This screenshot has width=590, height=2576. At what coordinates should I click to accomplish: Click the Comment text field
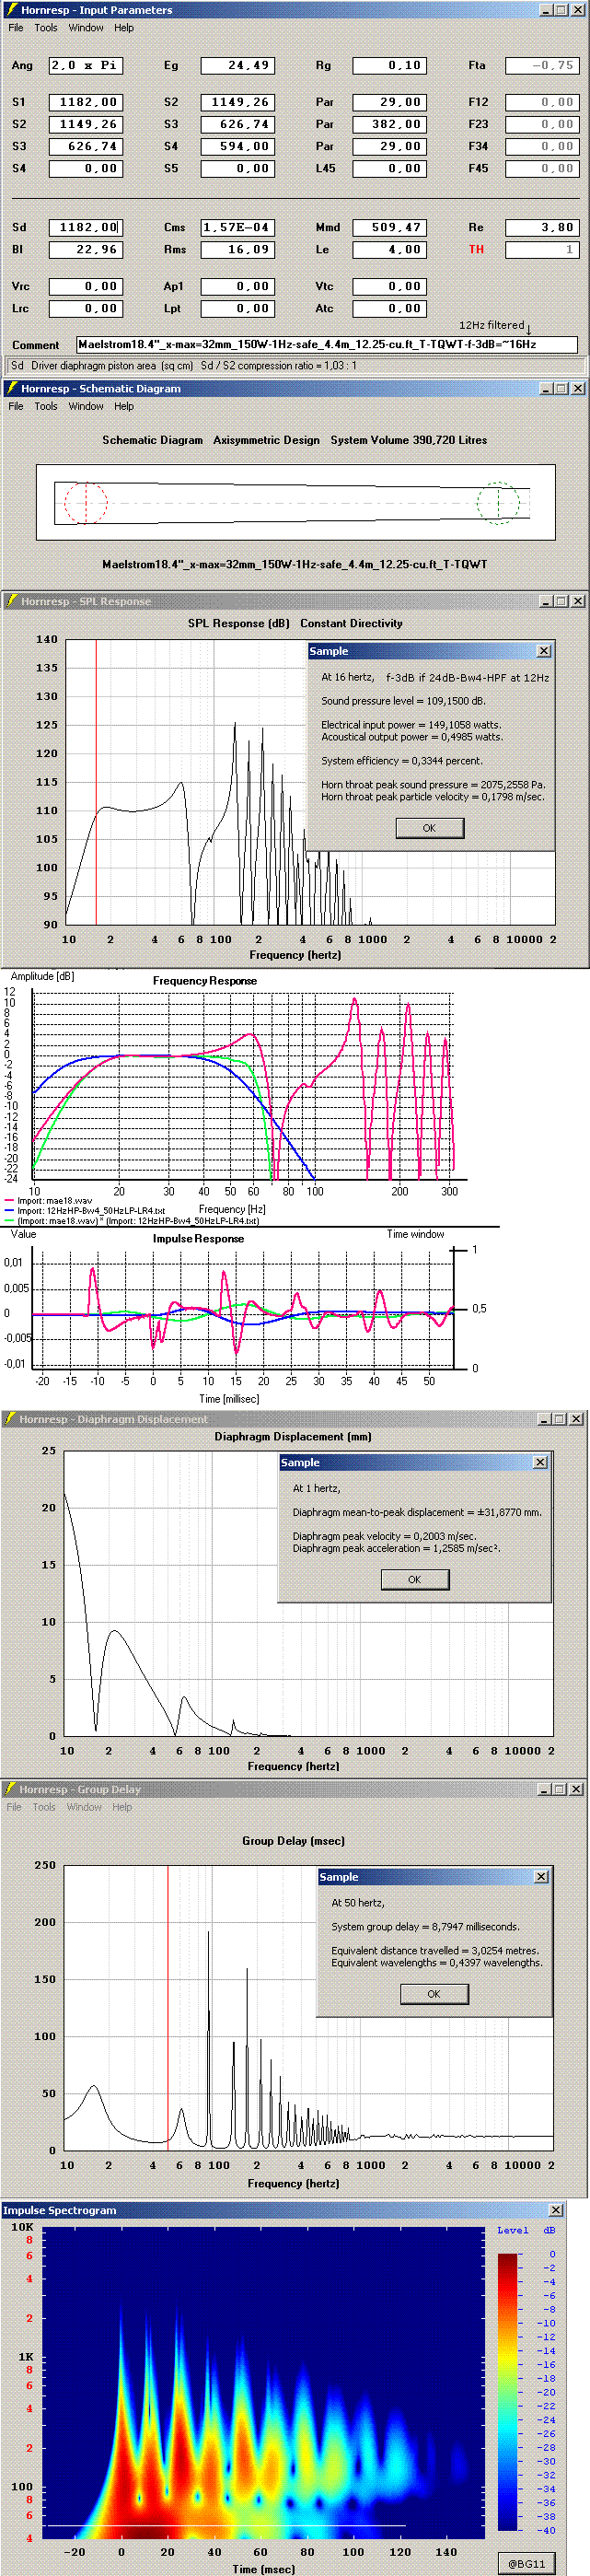(x=327, y=344)
